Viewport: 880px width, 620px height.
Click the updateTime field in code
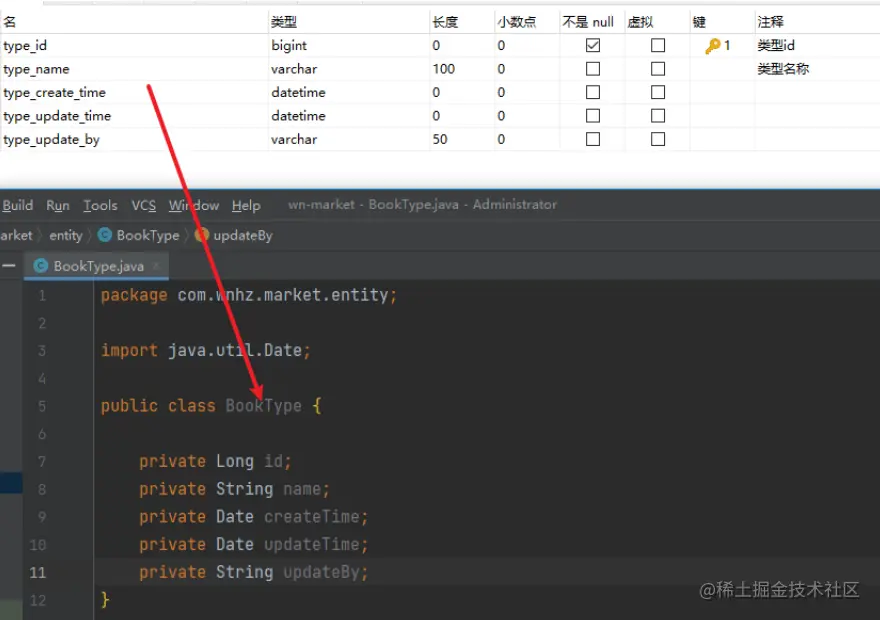point(311,544)
